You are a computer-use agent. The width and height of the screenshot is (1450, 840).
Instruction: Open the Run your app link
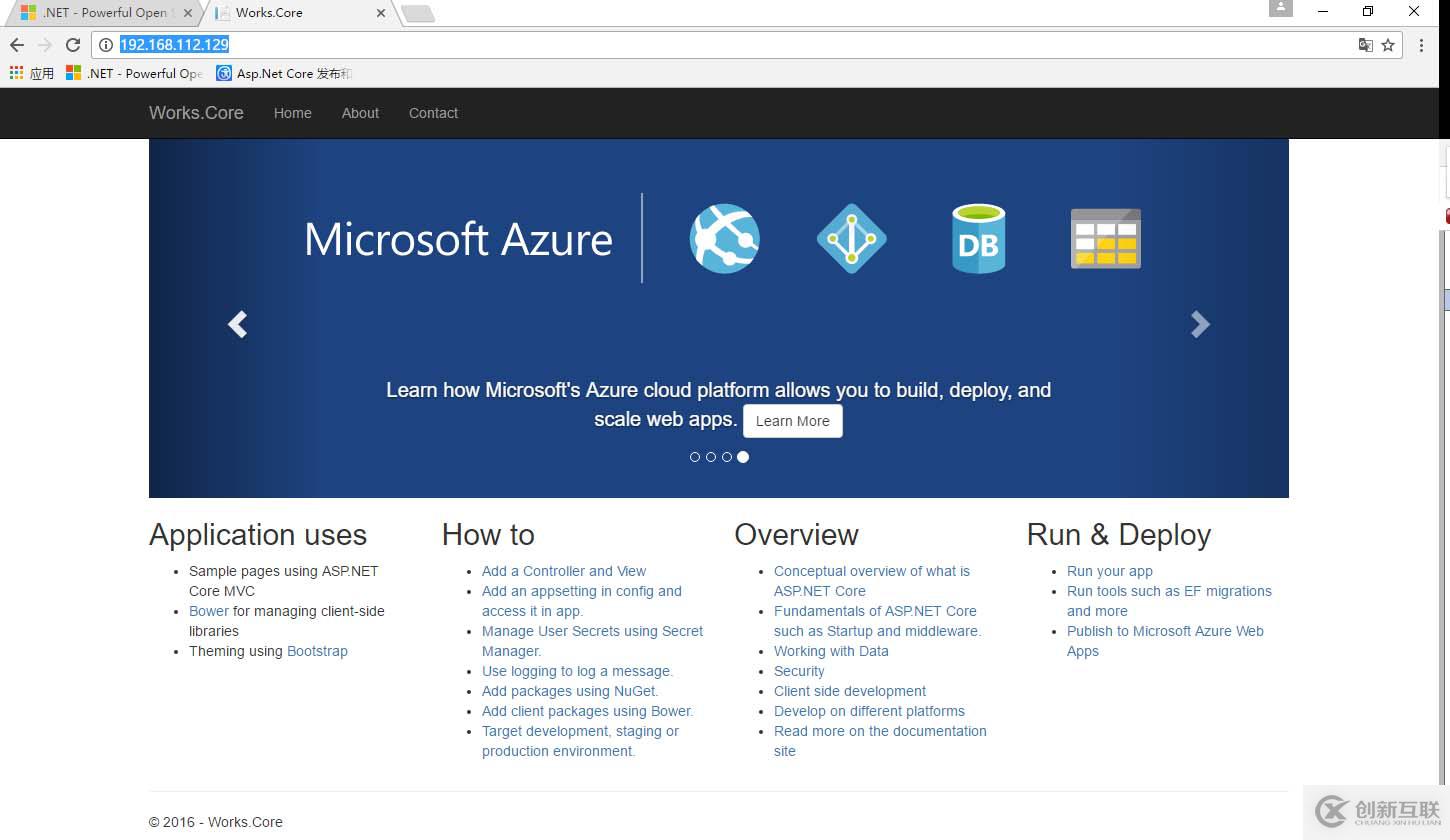tap(1110, 571)
